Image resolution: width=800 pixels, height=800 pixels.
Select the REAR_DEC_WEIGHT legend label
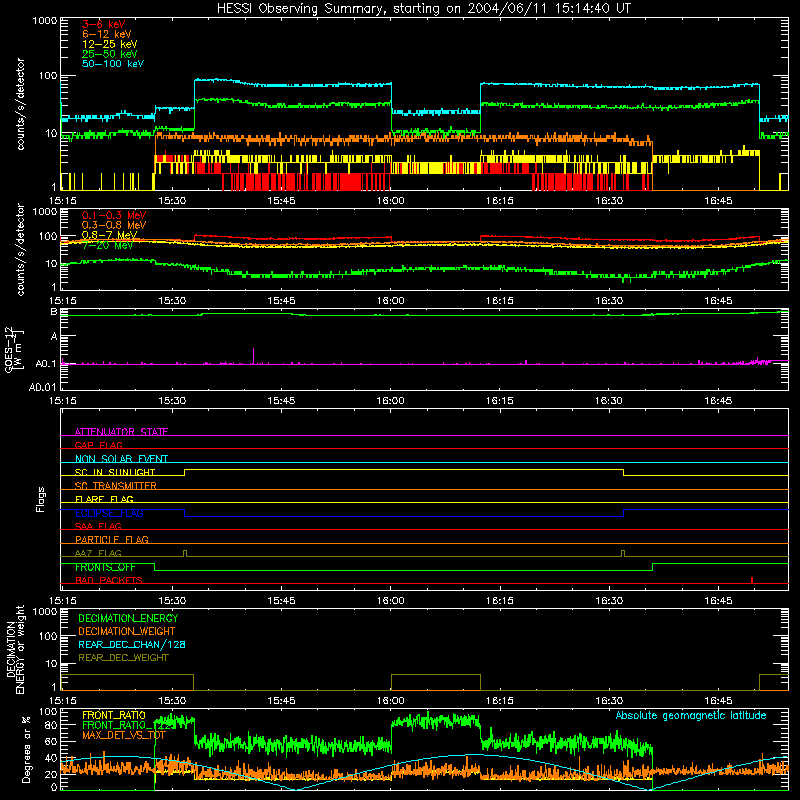[123, 658]
